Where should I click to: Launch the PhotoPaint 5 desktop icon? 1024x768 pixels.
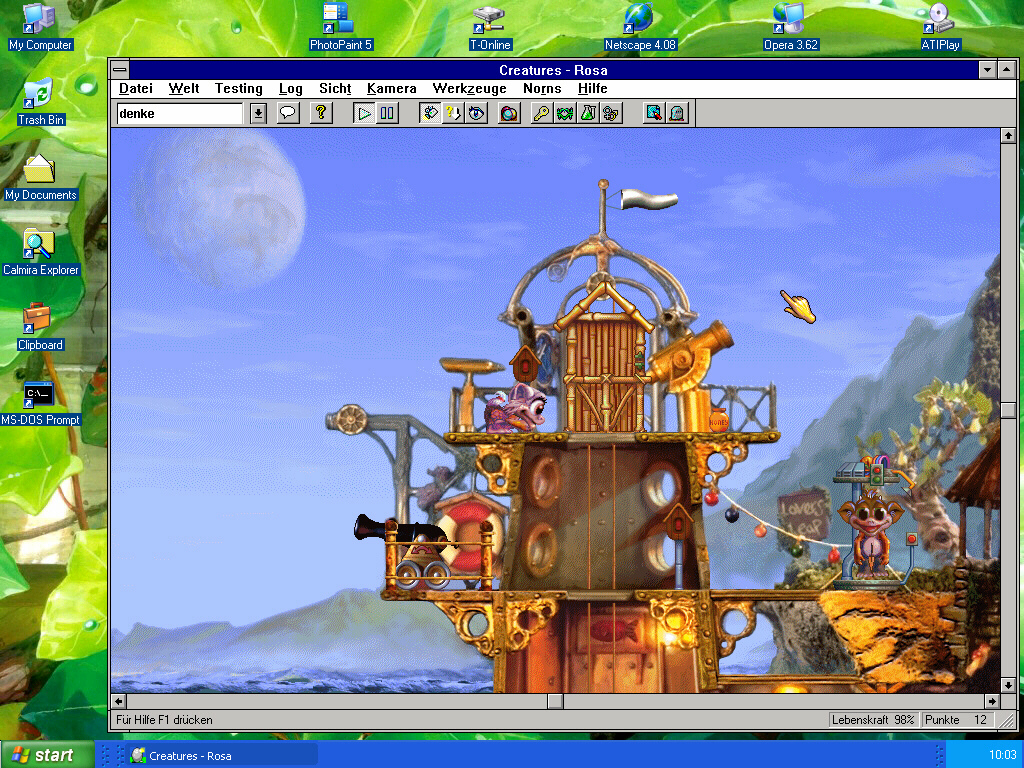[340, 27]
